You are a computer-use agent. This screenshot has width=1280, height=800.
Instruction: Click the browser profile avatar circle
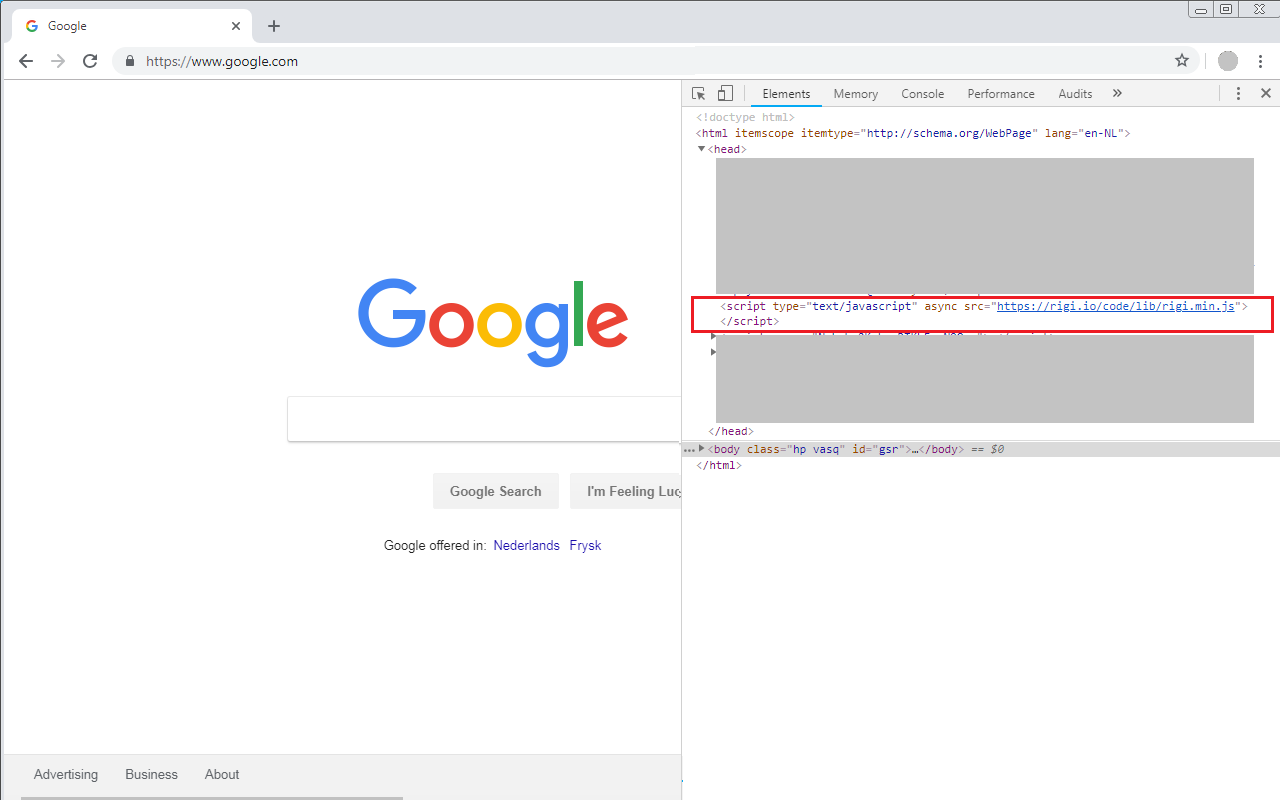pos(1227,61)
